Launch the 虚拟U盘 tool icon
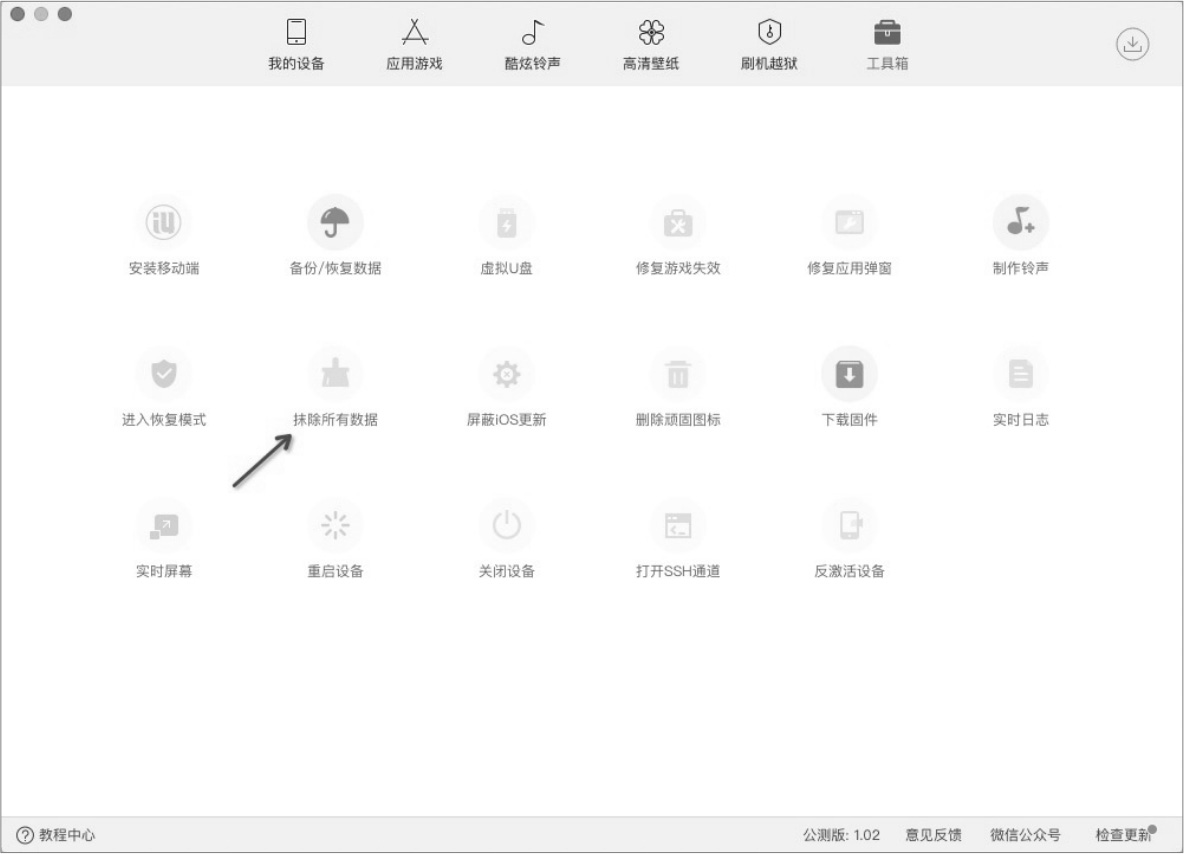This screenshot has width=1184, height=854. click(x=507, y=222)
